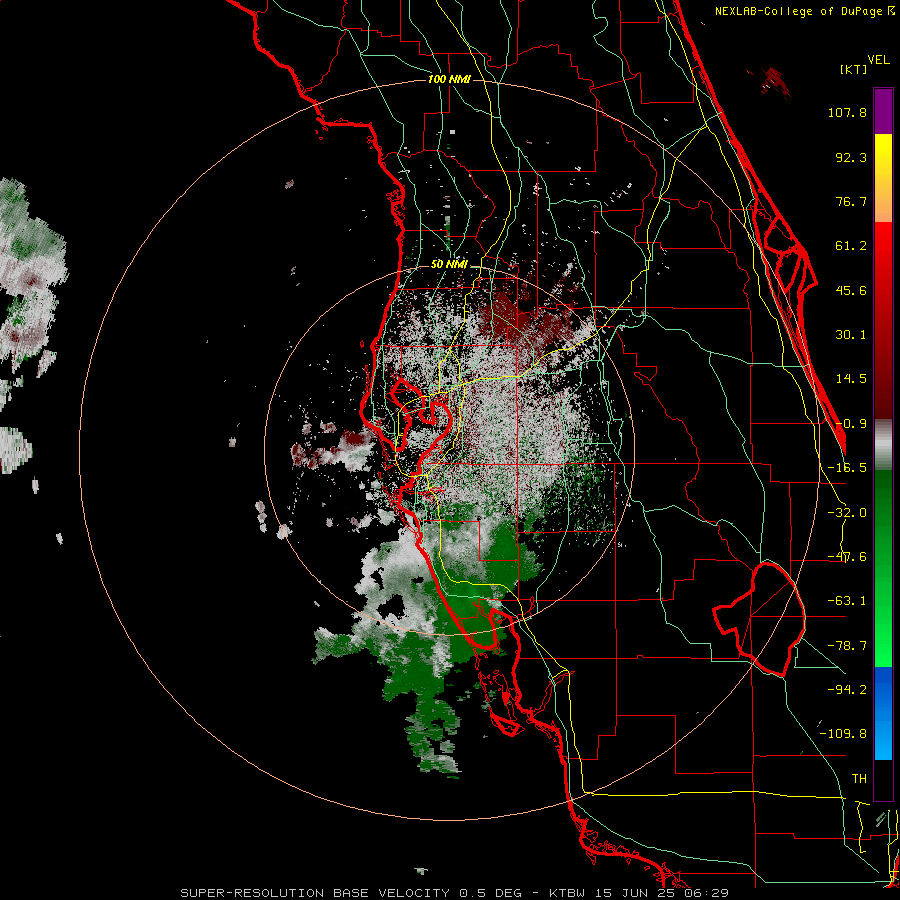Click the purple segment of the velocity color bar
The height and width of the screenshot is (900, 900).
pos(883,111)
